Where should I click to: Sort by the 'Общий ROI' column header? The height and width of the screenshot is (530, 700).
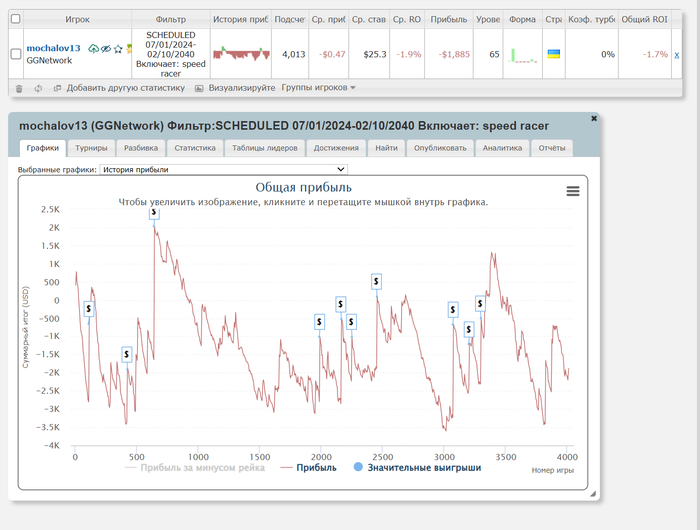[645, 19]
